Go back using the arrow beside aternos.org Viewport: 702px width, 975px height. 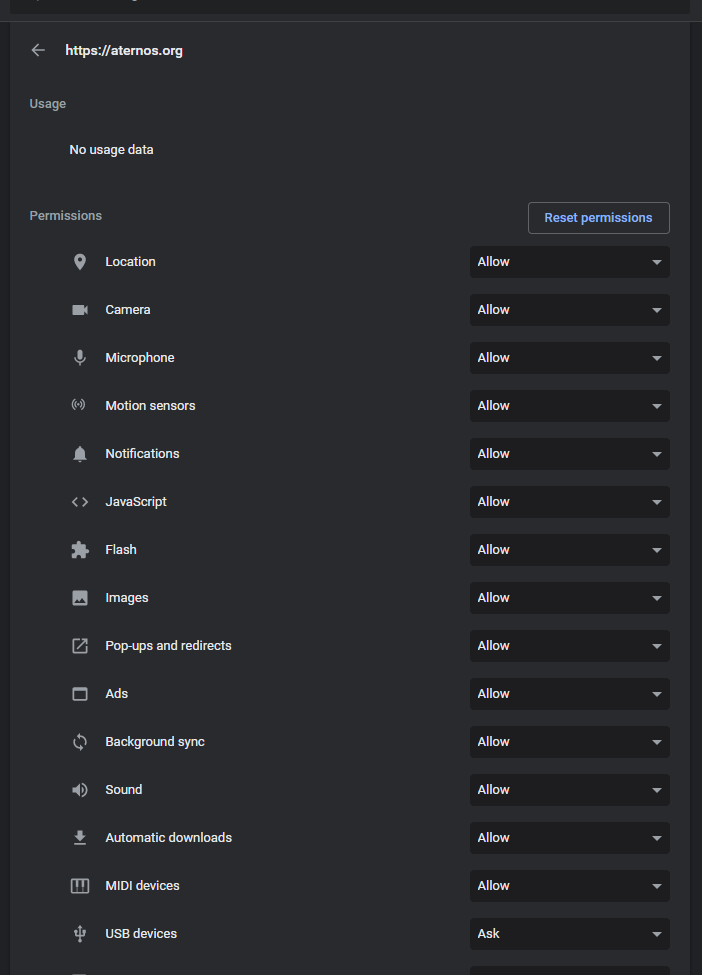pyautogui.click(x=38, y=50)
